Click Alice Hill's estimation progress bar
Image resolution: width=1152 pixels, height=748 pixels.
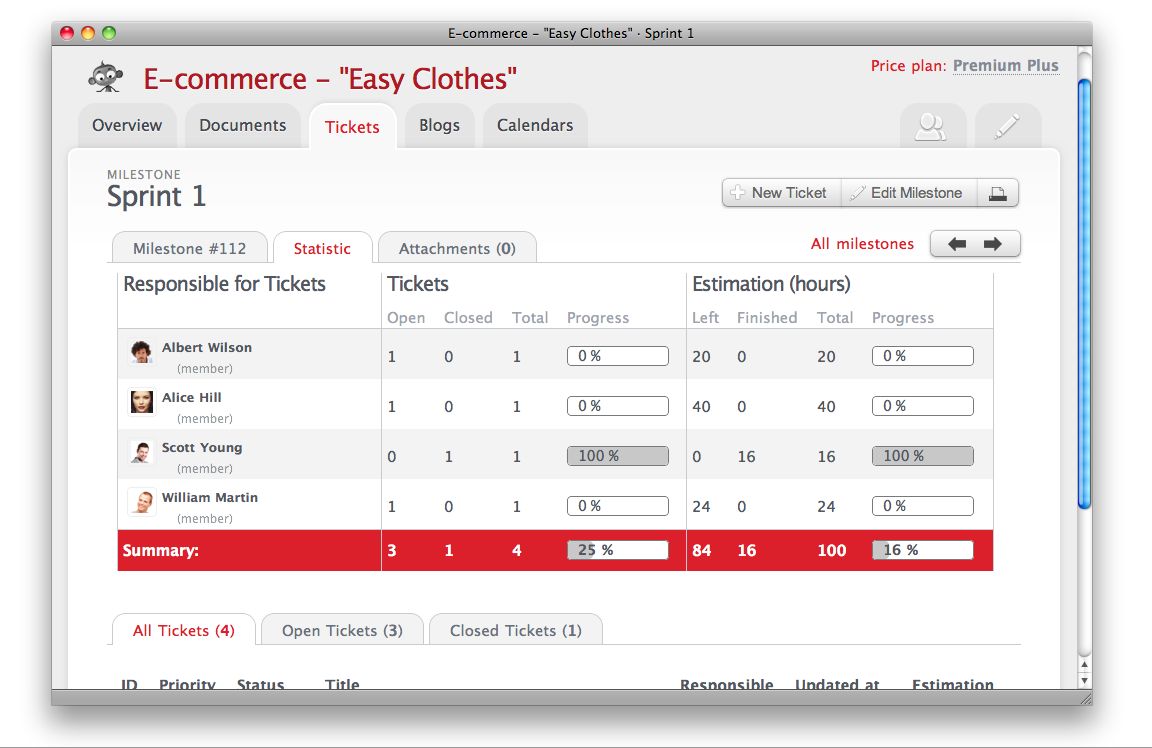click(x=923, y=406)
